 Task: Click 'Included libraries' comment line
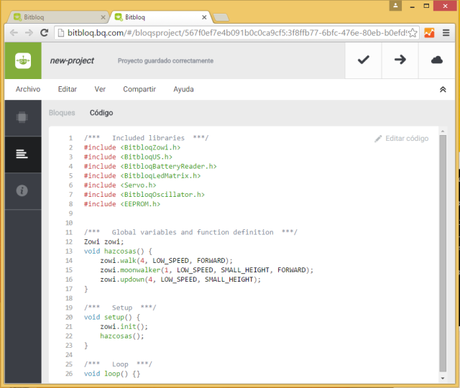click(146, 138)
